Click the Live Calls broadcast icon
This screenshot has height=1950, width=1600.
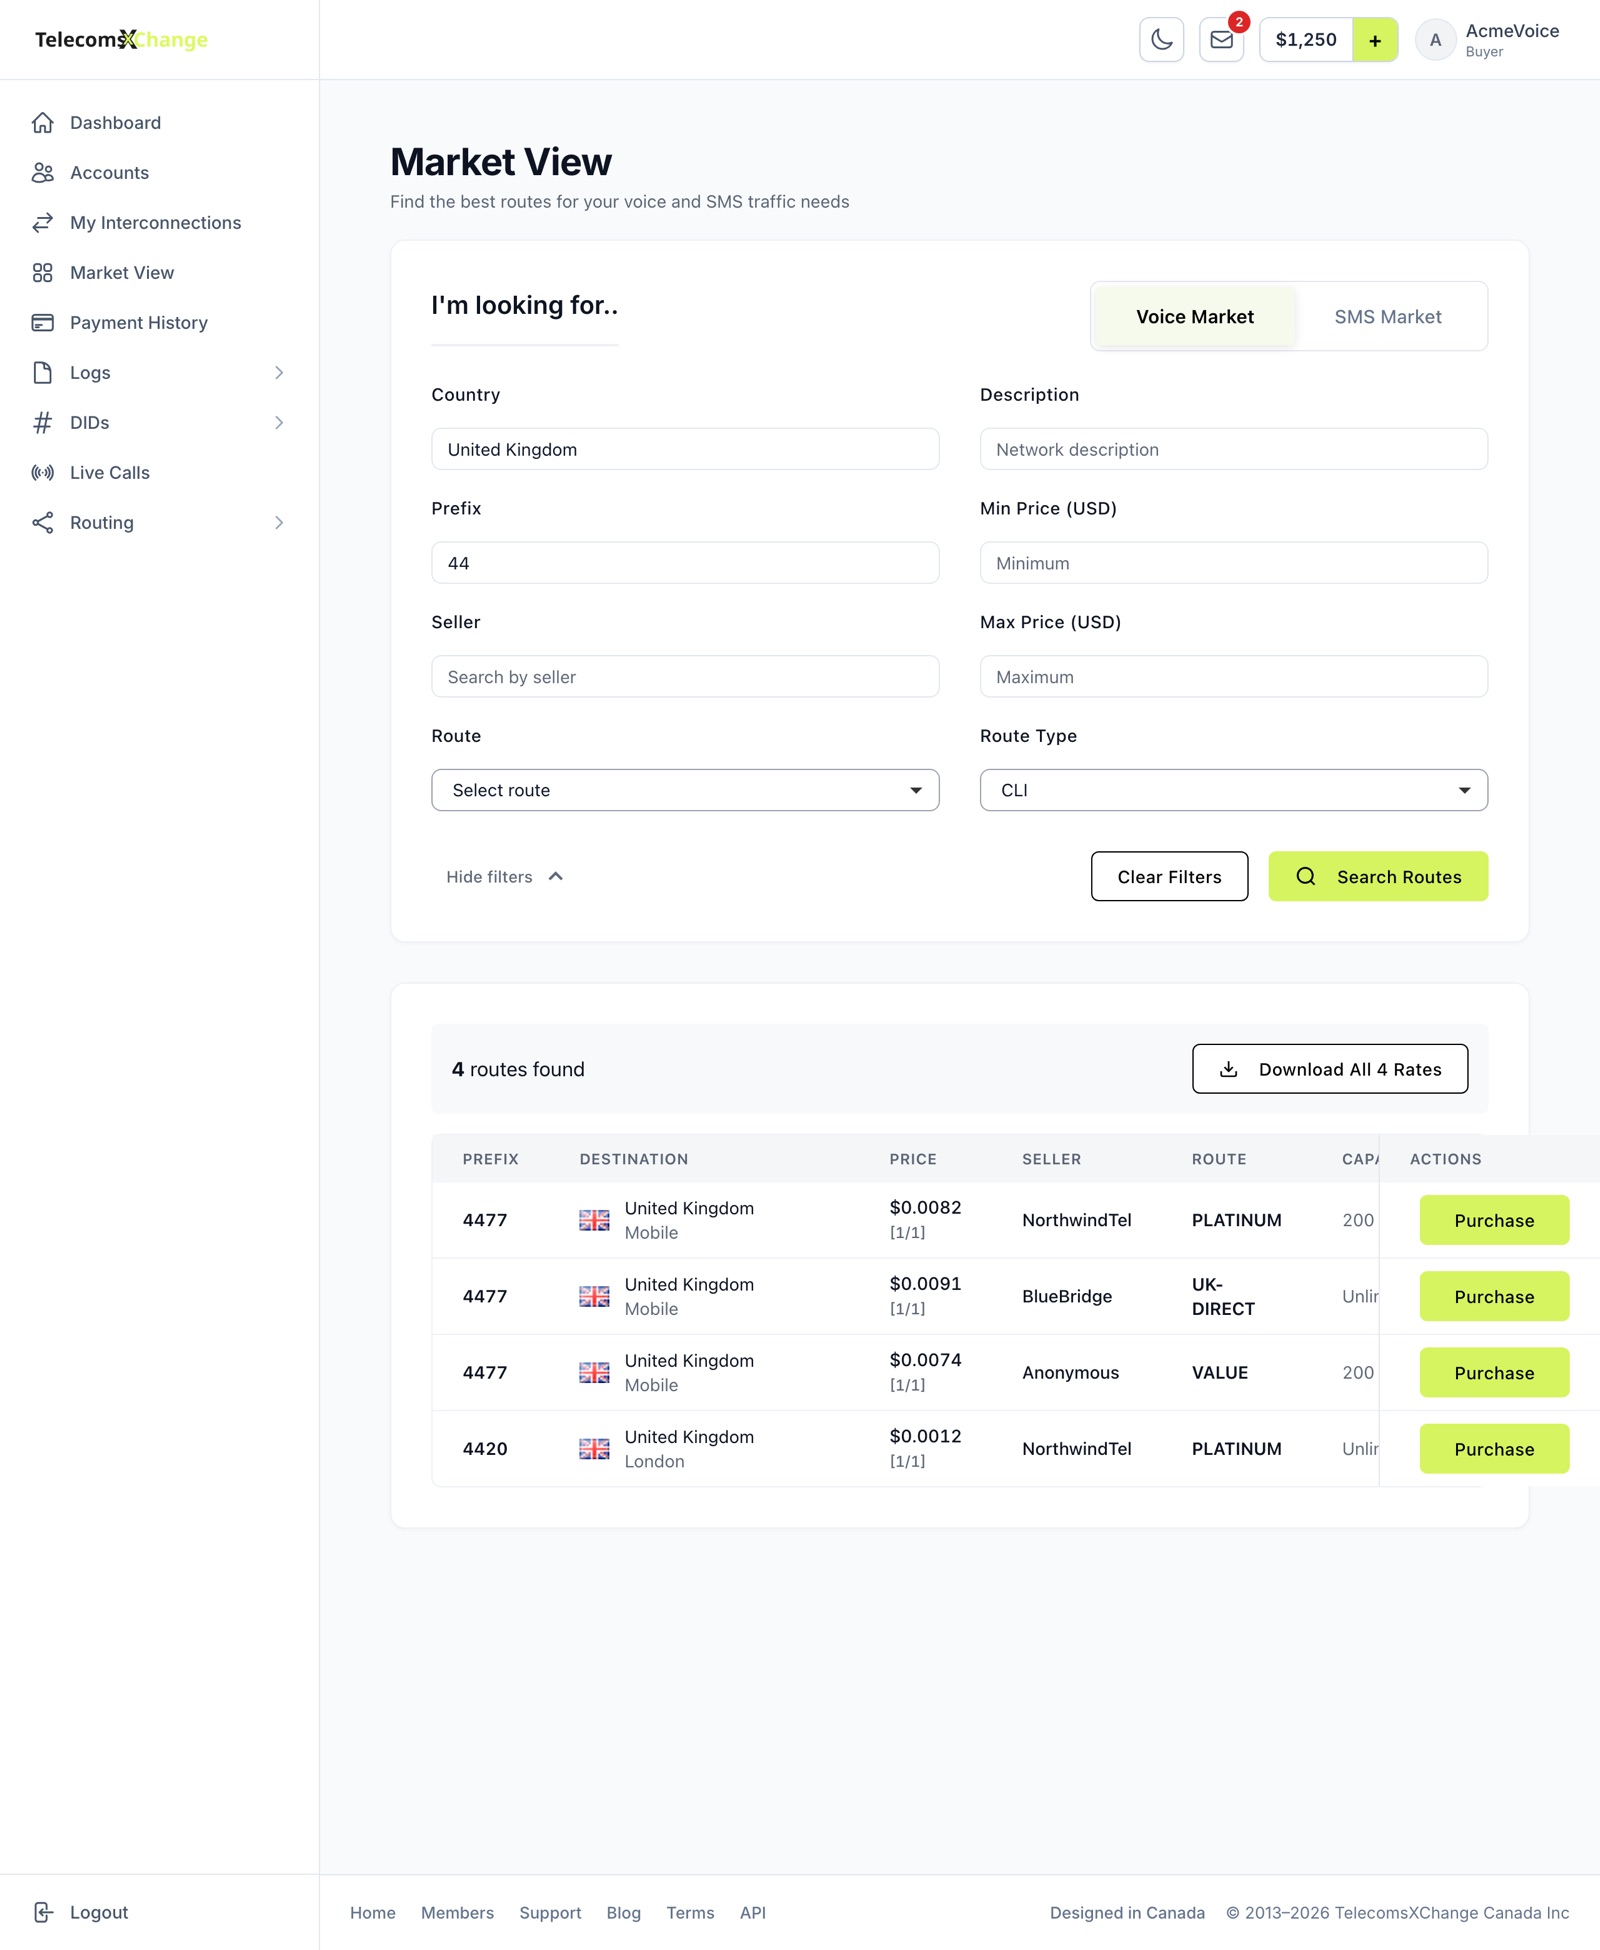[42, 473]
